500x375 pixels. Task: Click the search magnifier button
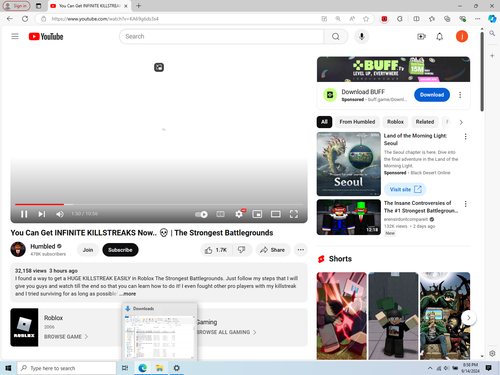(x=336, y=36)
